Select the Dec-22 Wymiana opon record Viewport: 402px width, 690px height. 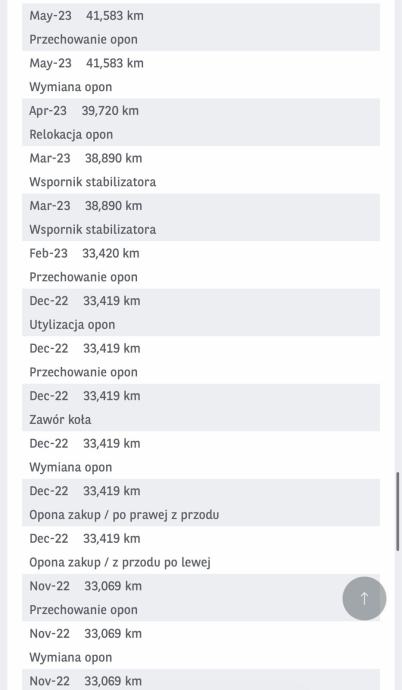click(201, 455)
